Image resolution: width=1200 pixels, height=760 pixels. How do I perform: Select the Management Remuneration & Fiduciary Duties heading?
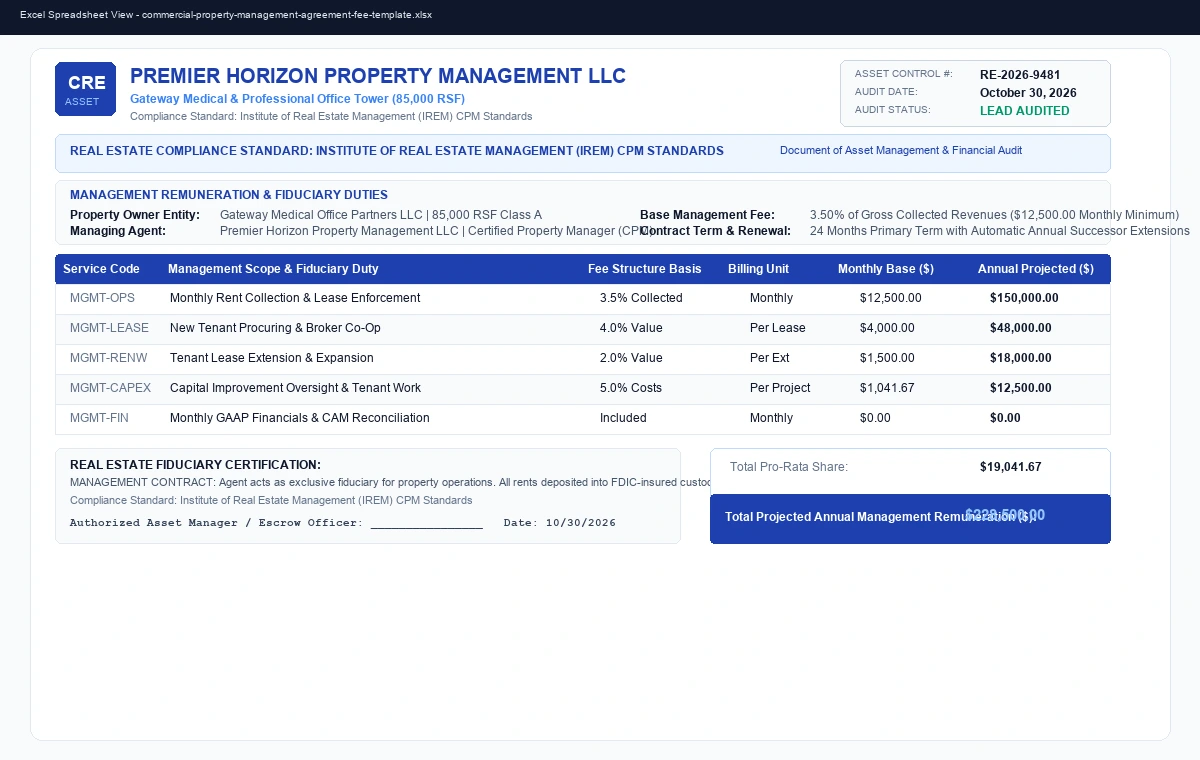pos(229,195)
